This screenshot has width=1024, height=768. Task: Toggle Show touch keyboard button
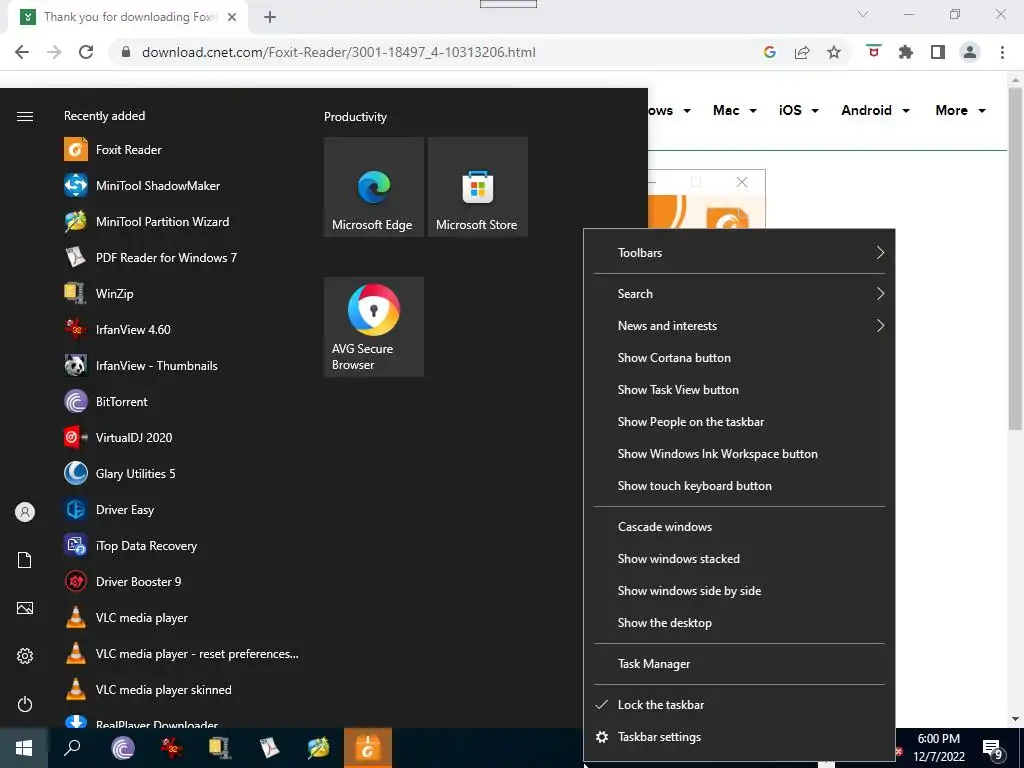(x=739, y=486)
